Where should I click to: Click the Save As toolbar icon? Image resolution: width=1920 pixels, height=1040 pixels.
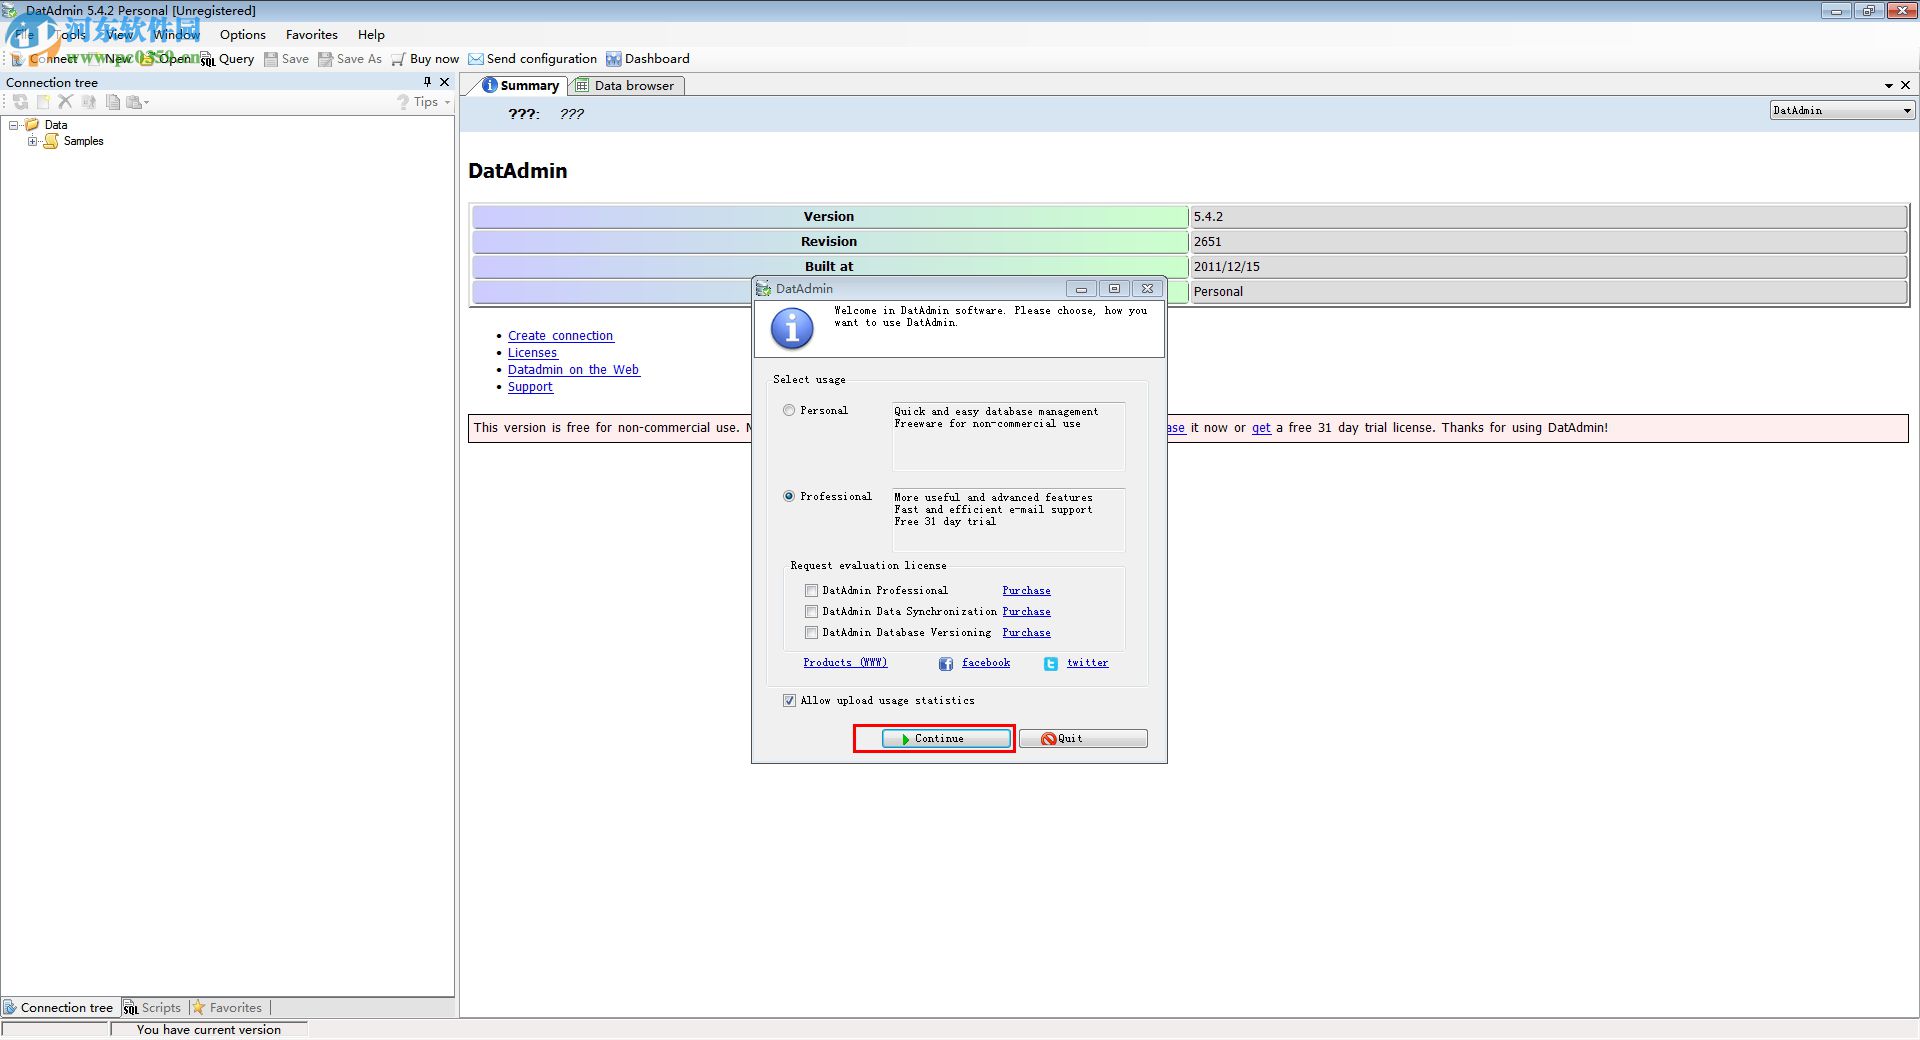325,59
